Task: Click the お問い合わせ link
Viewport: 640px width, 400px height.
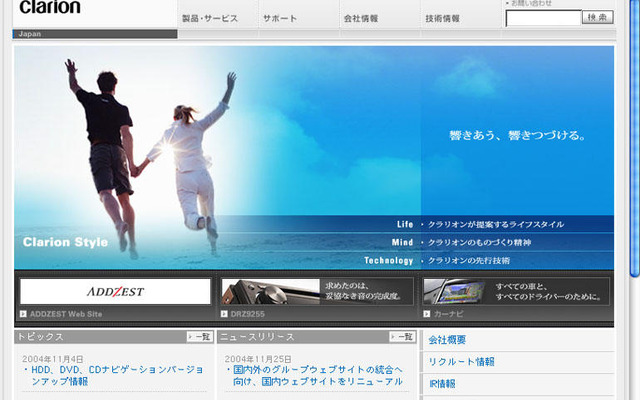Action: coord(531,3)
